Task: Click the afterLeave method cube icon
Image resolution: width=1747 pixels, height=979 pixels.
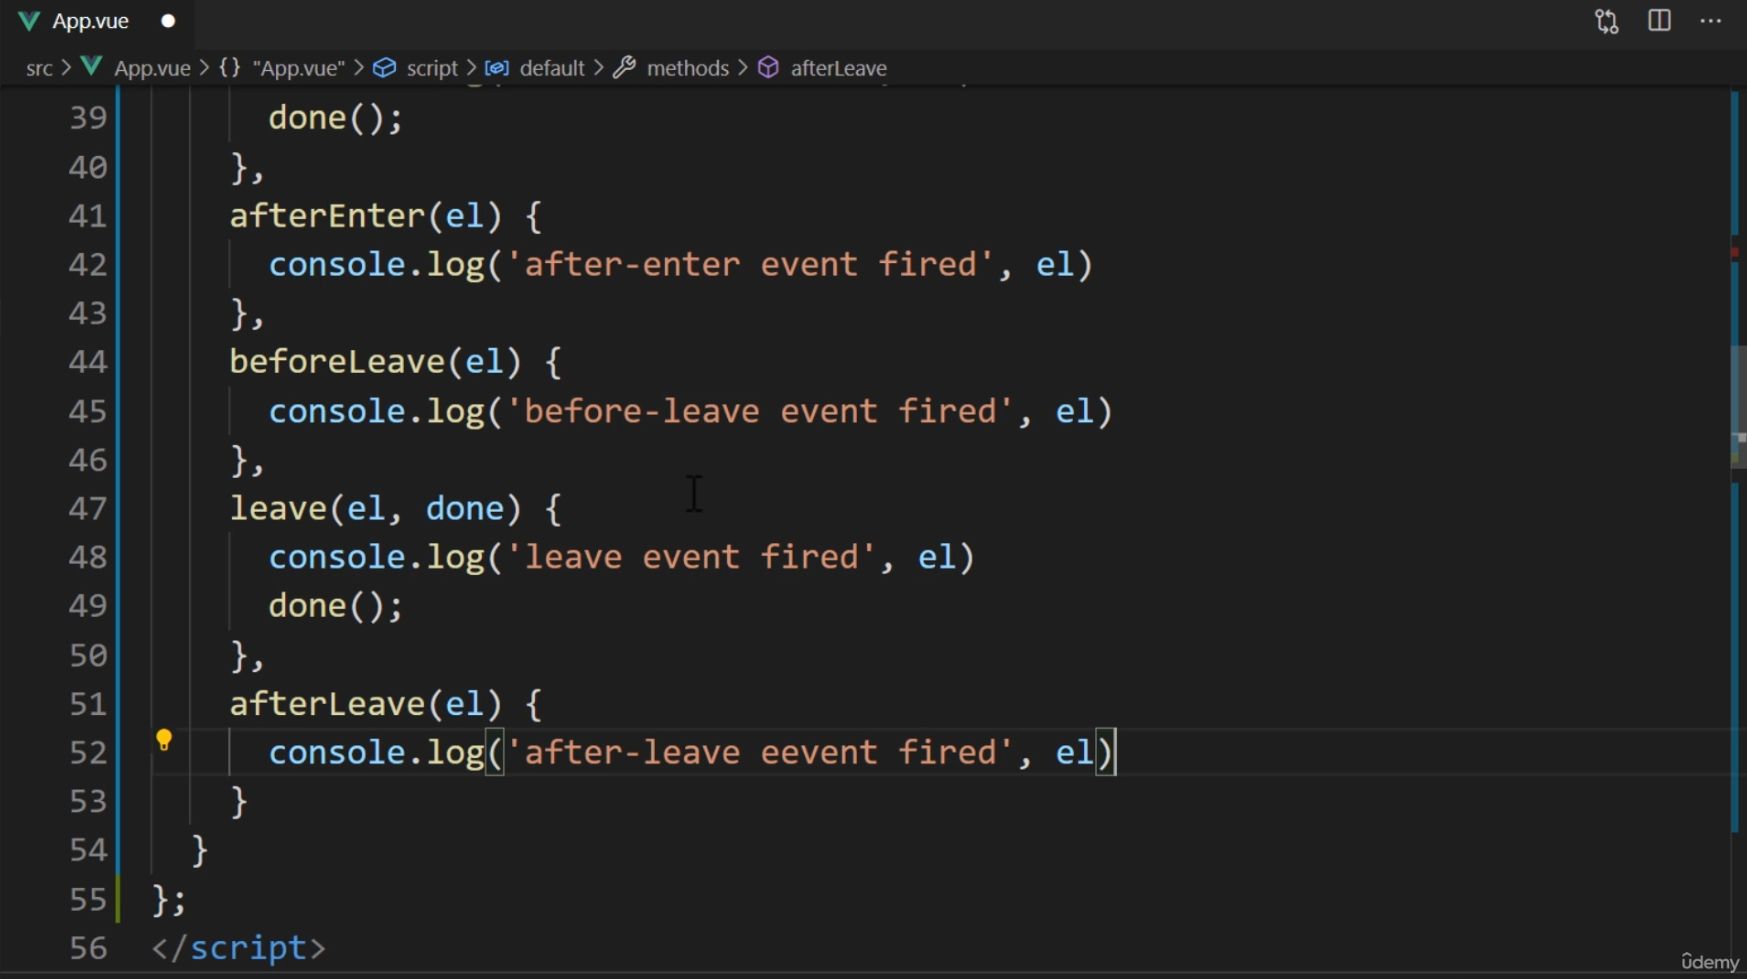Action: tap(768, 67)
